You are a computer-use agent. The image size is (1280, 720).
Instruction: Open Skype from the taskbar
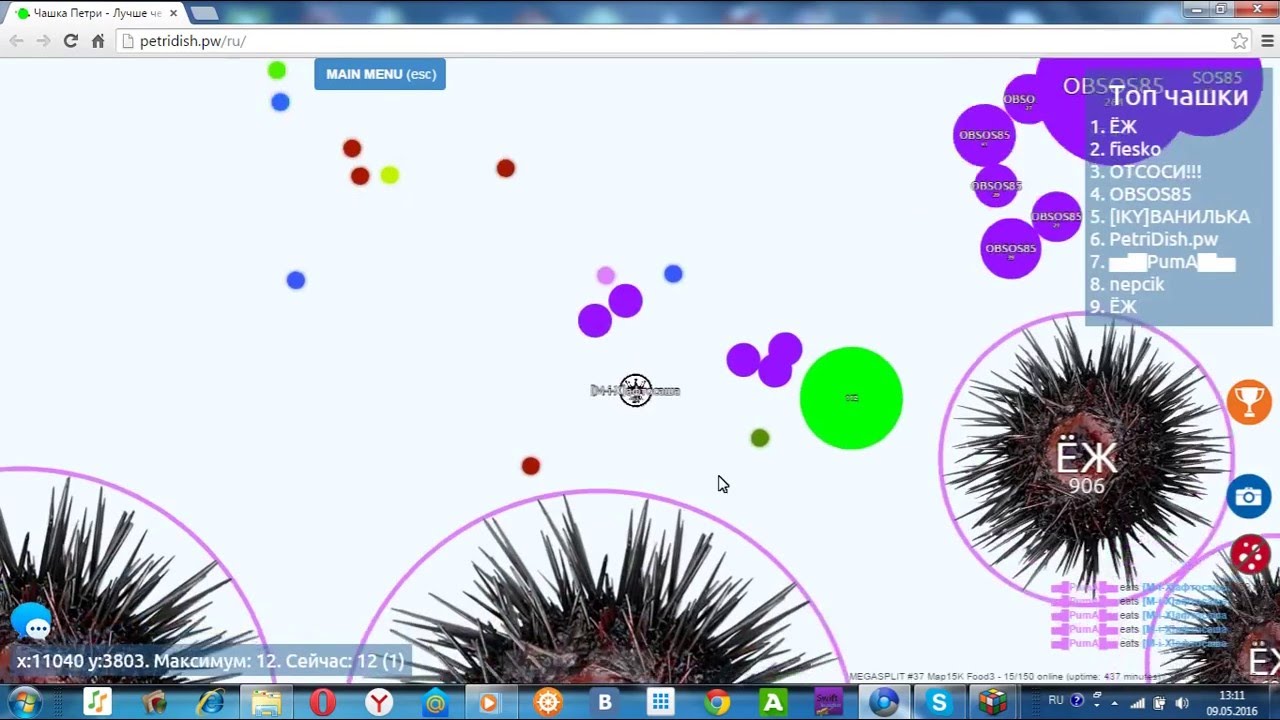tap(937, 702)
